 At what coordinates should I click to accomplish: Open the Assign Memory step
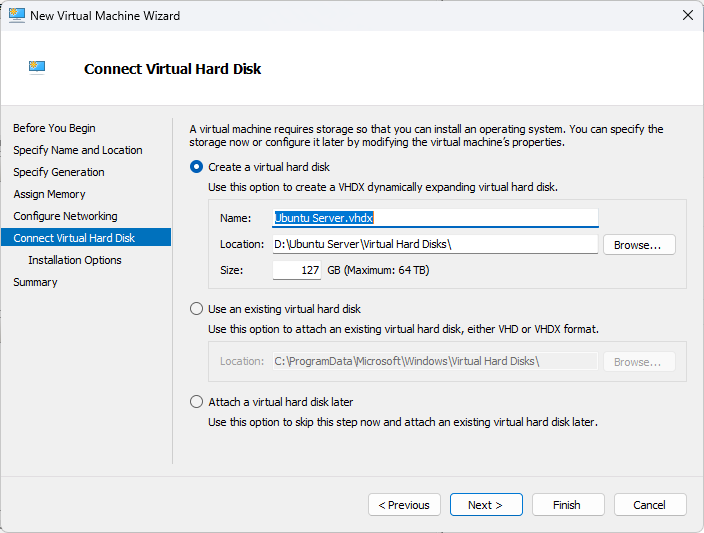(49, 194)
